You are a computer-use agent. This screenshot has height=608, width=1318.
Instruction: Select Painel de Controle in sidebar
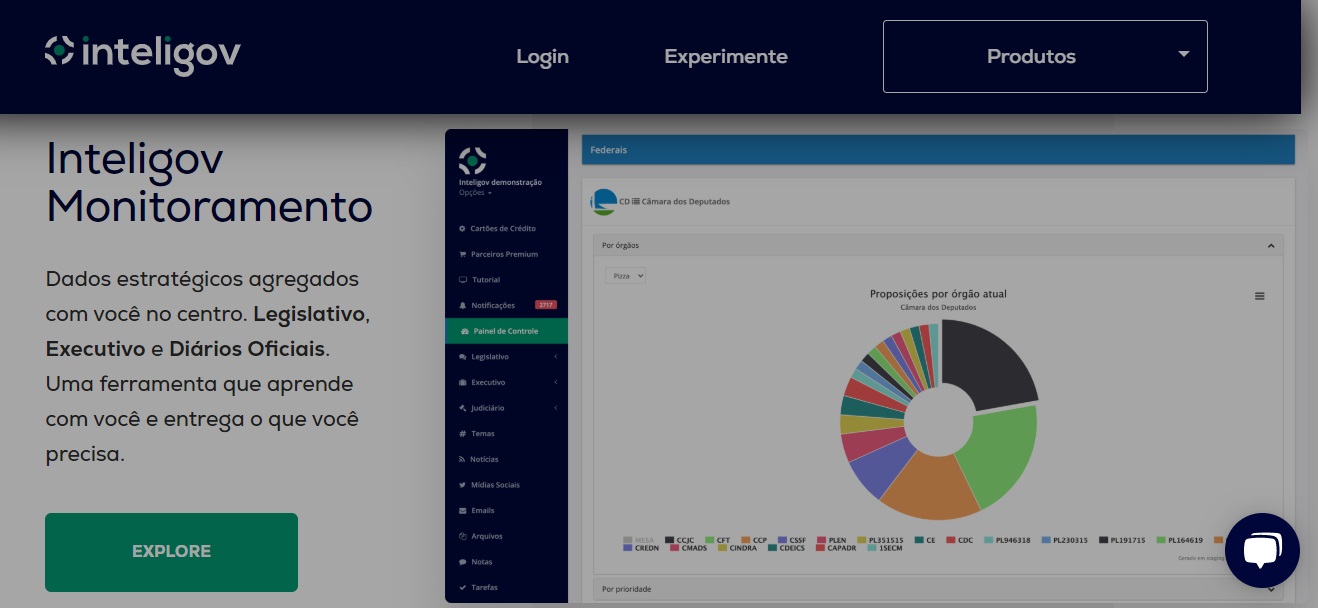(x=506, y=331)
